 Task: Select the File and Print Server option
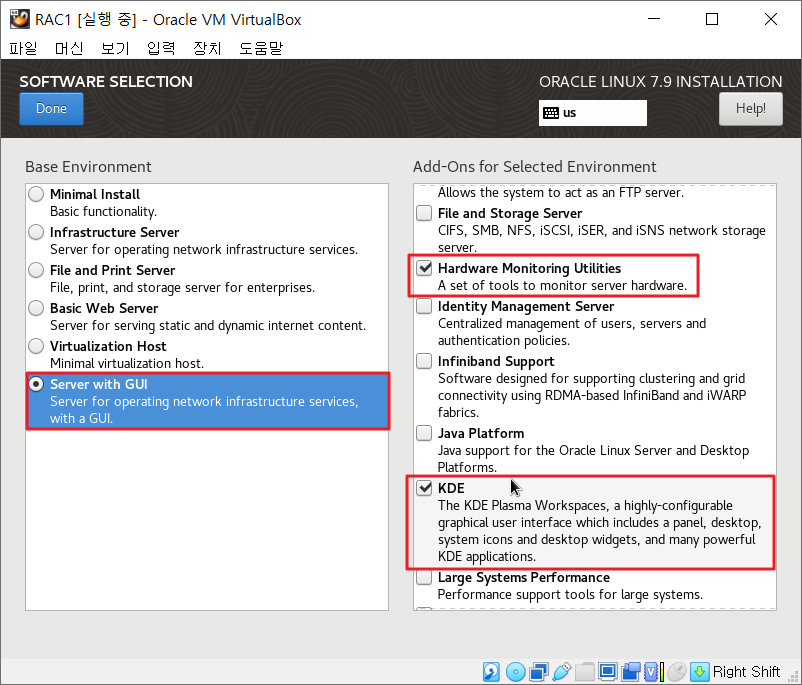(x=36, y=270)
